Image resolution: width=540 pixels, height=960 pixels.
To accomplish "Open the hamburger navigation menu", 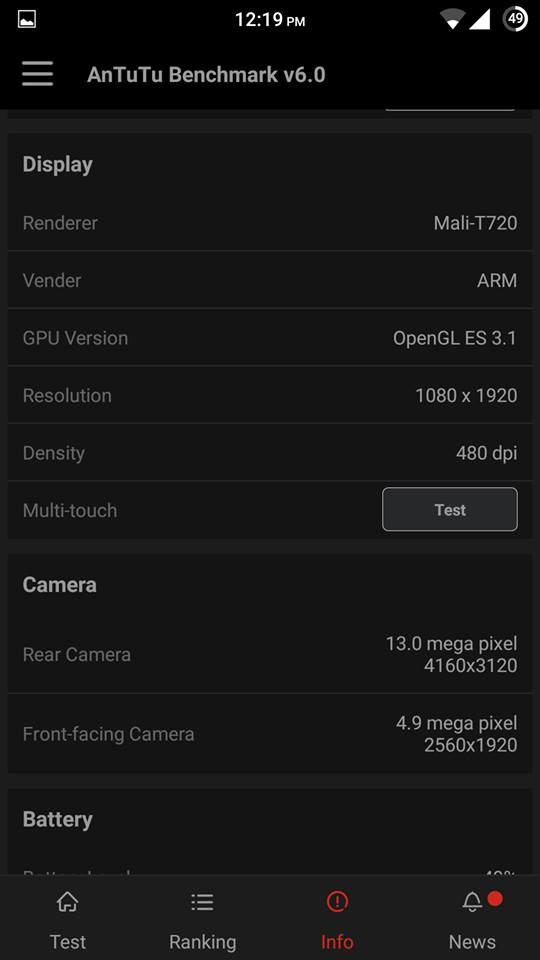I will 37,75.
